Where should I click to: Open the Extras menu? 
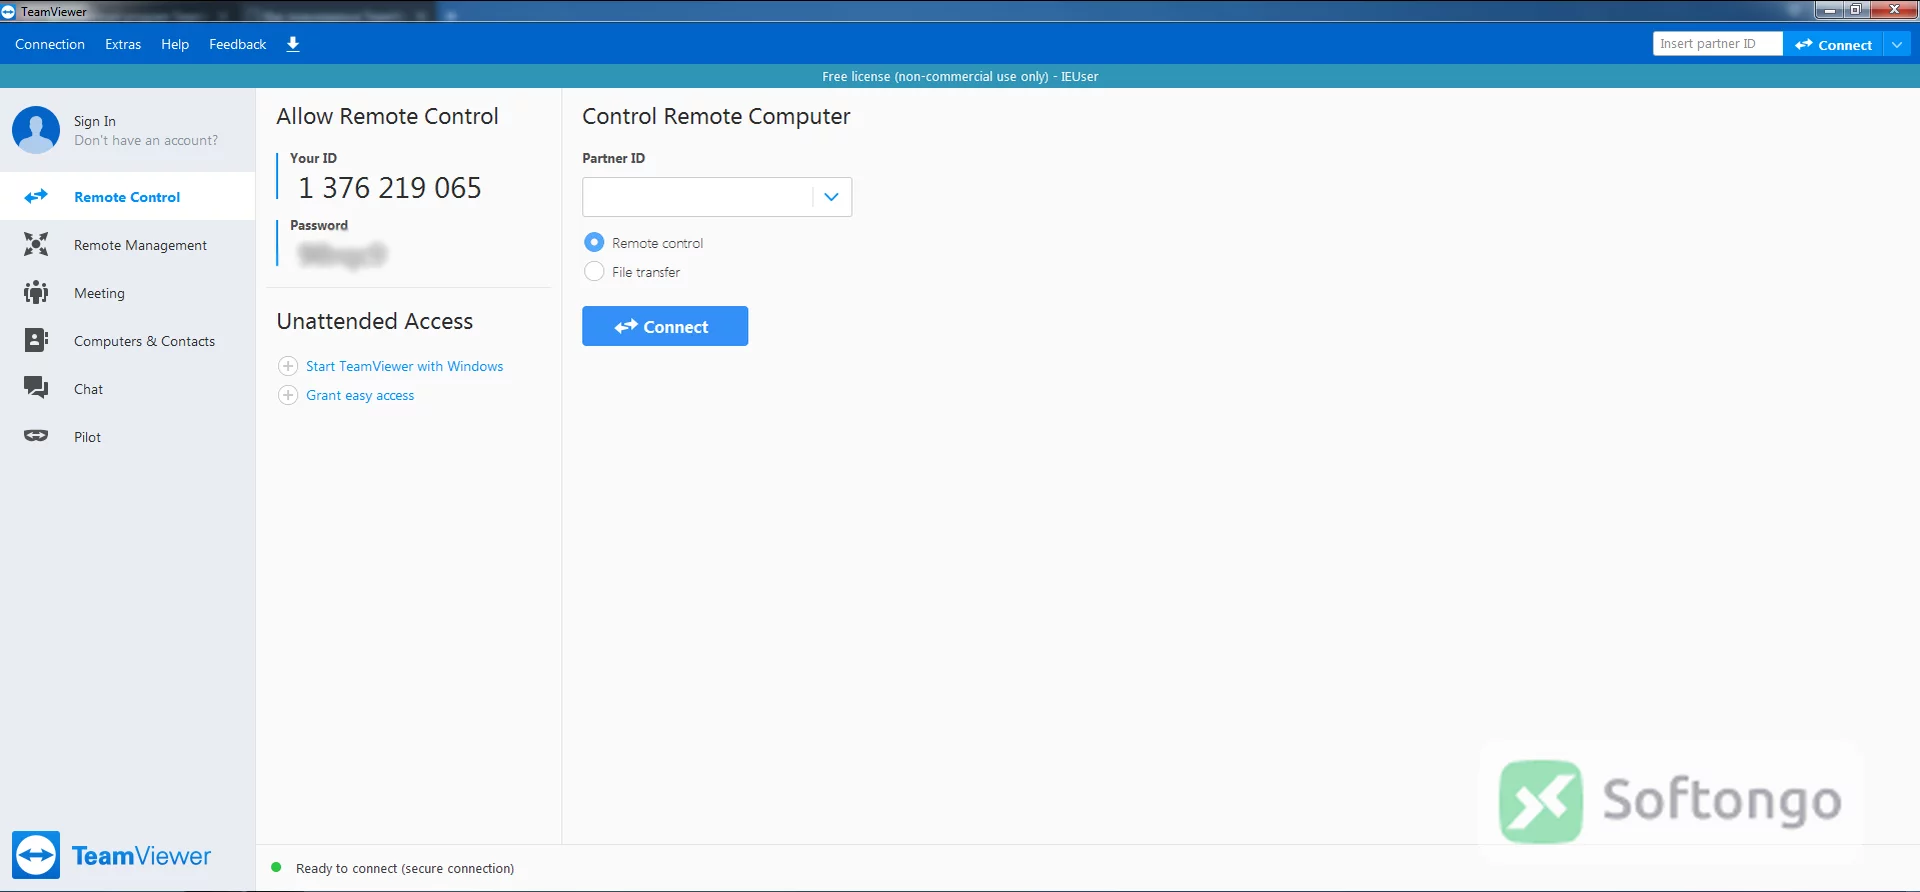pyautogui.click(x=123, y=44)
